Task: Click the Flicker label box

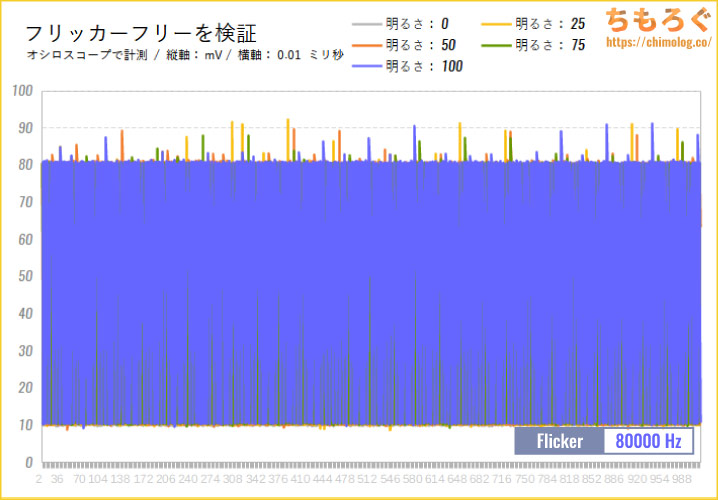Action: (560, 441)
